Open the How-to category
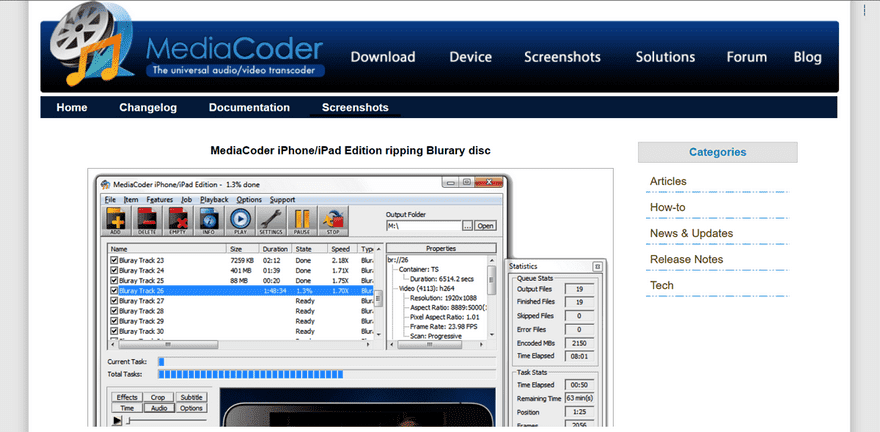 (x=667, y=207)
